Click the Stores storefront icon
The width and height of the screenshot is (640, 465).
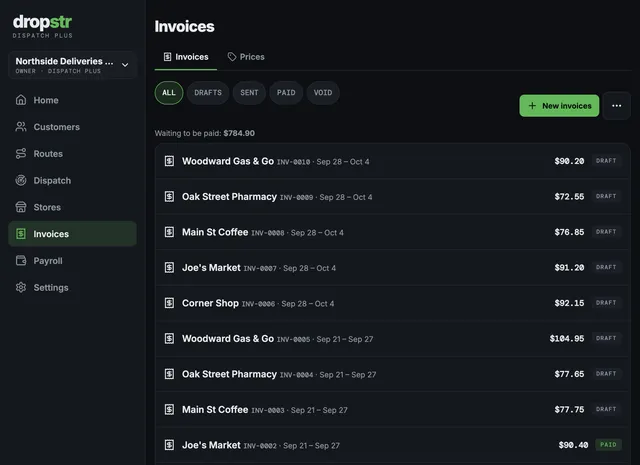coord(21,207)
